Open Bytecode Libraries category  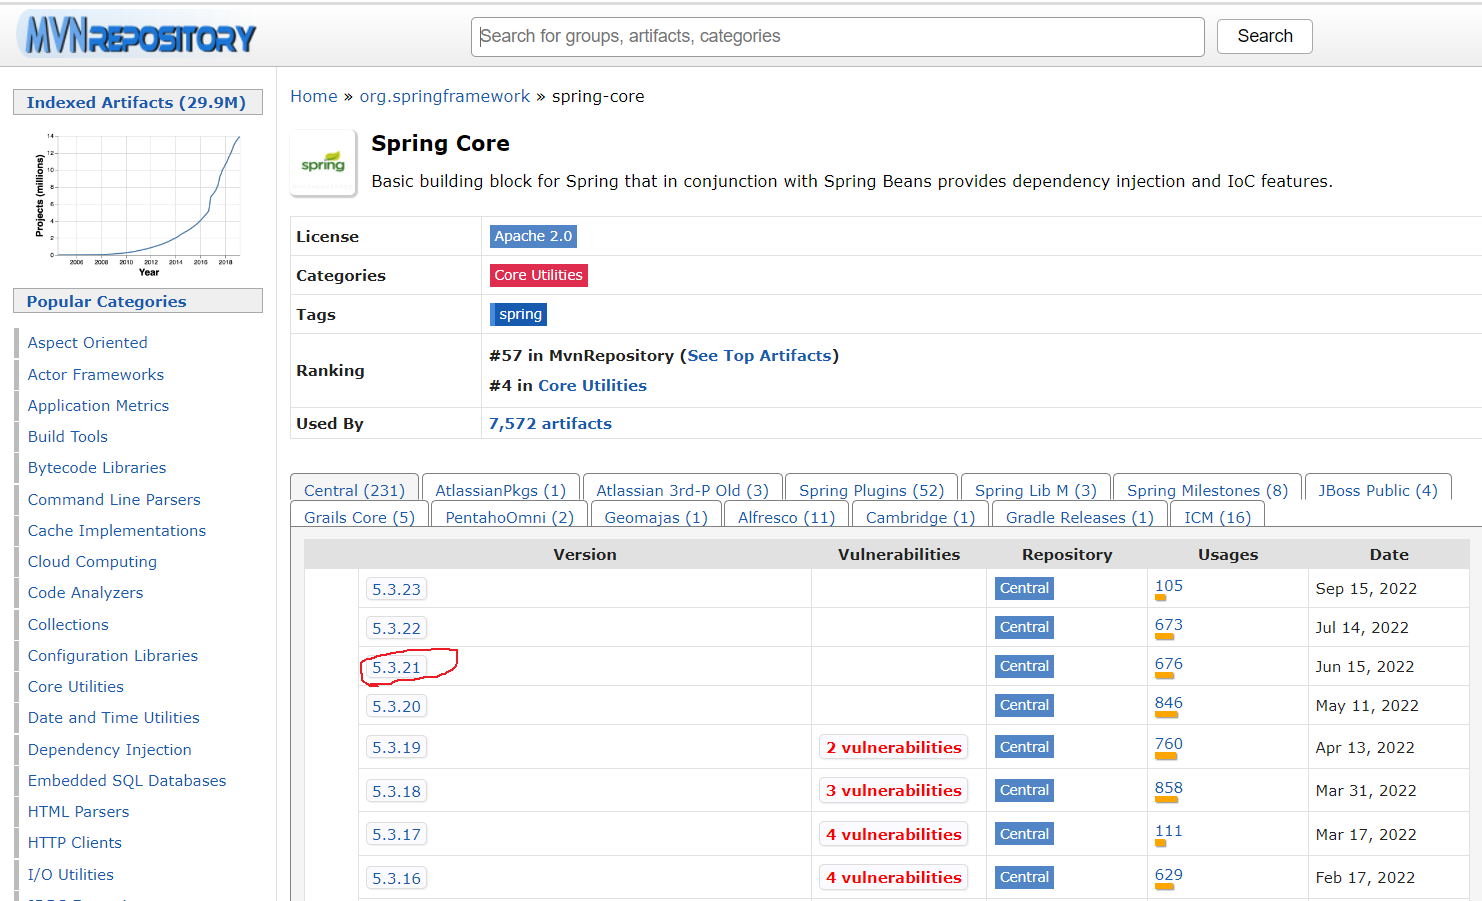(x=97, y=467)
